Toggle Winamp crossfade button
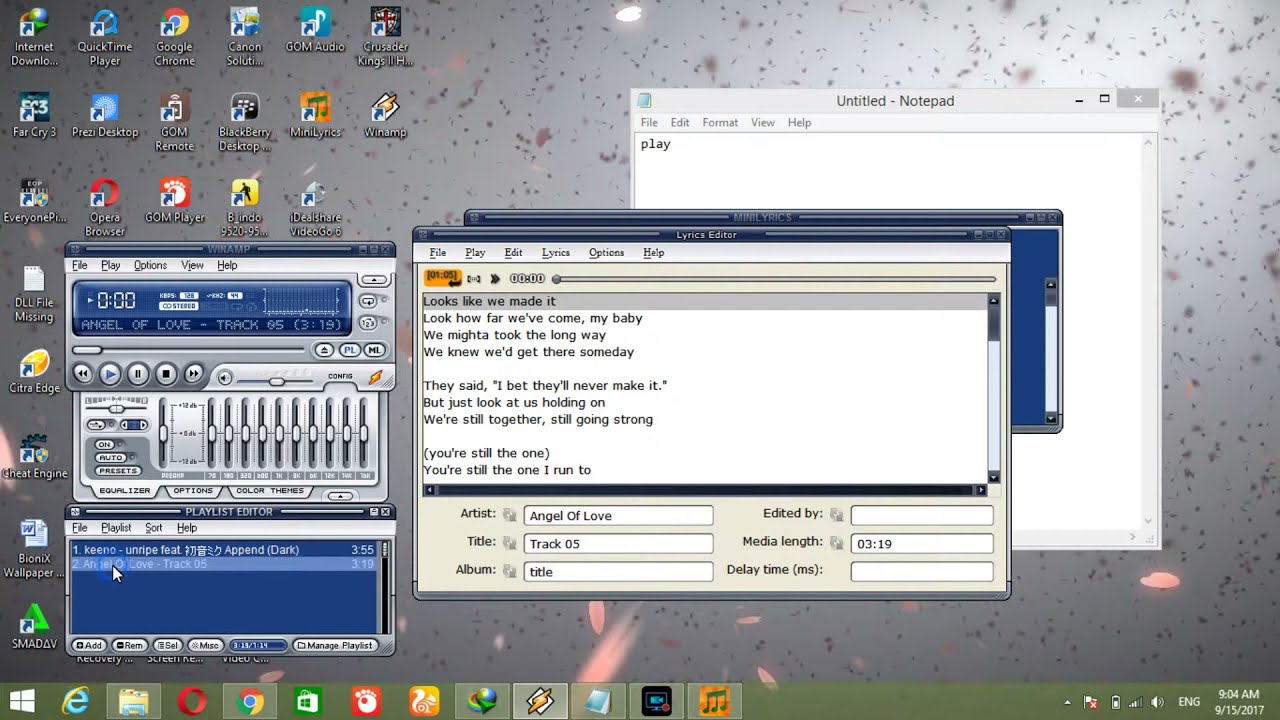Image resolution: width=1280 pixels, height=720 pixels. 96,425
